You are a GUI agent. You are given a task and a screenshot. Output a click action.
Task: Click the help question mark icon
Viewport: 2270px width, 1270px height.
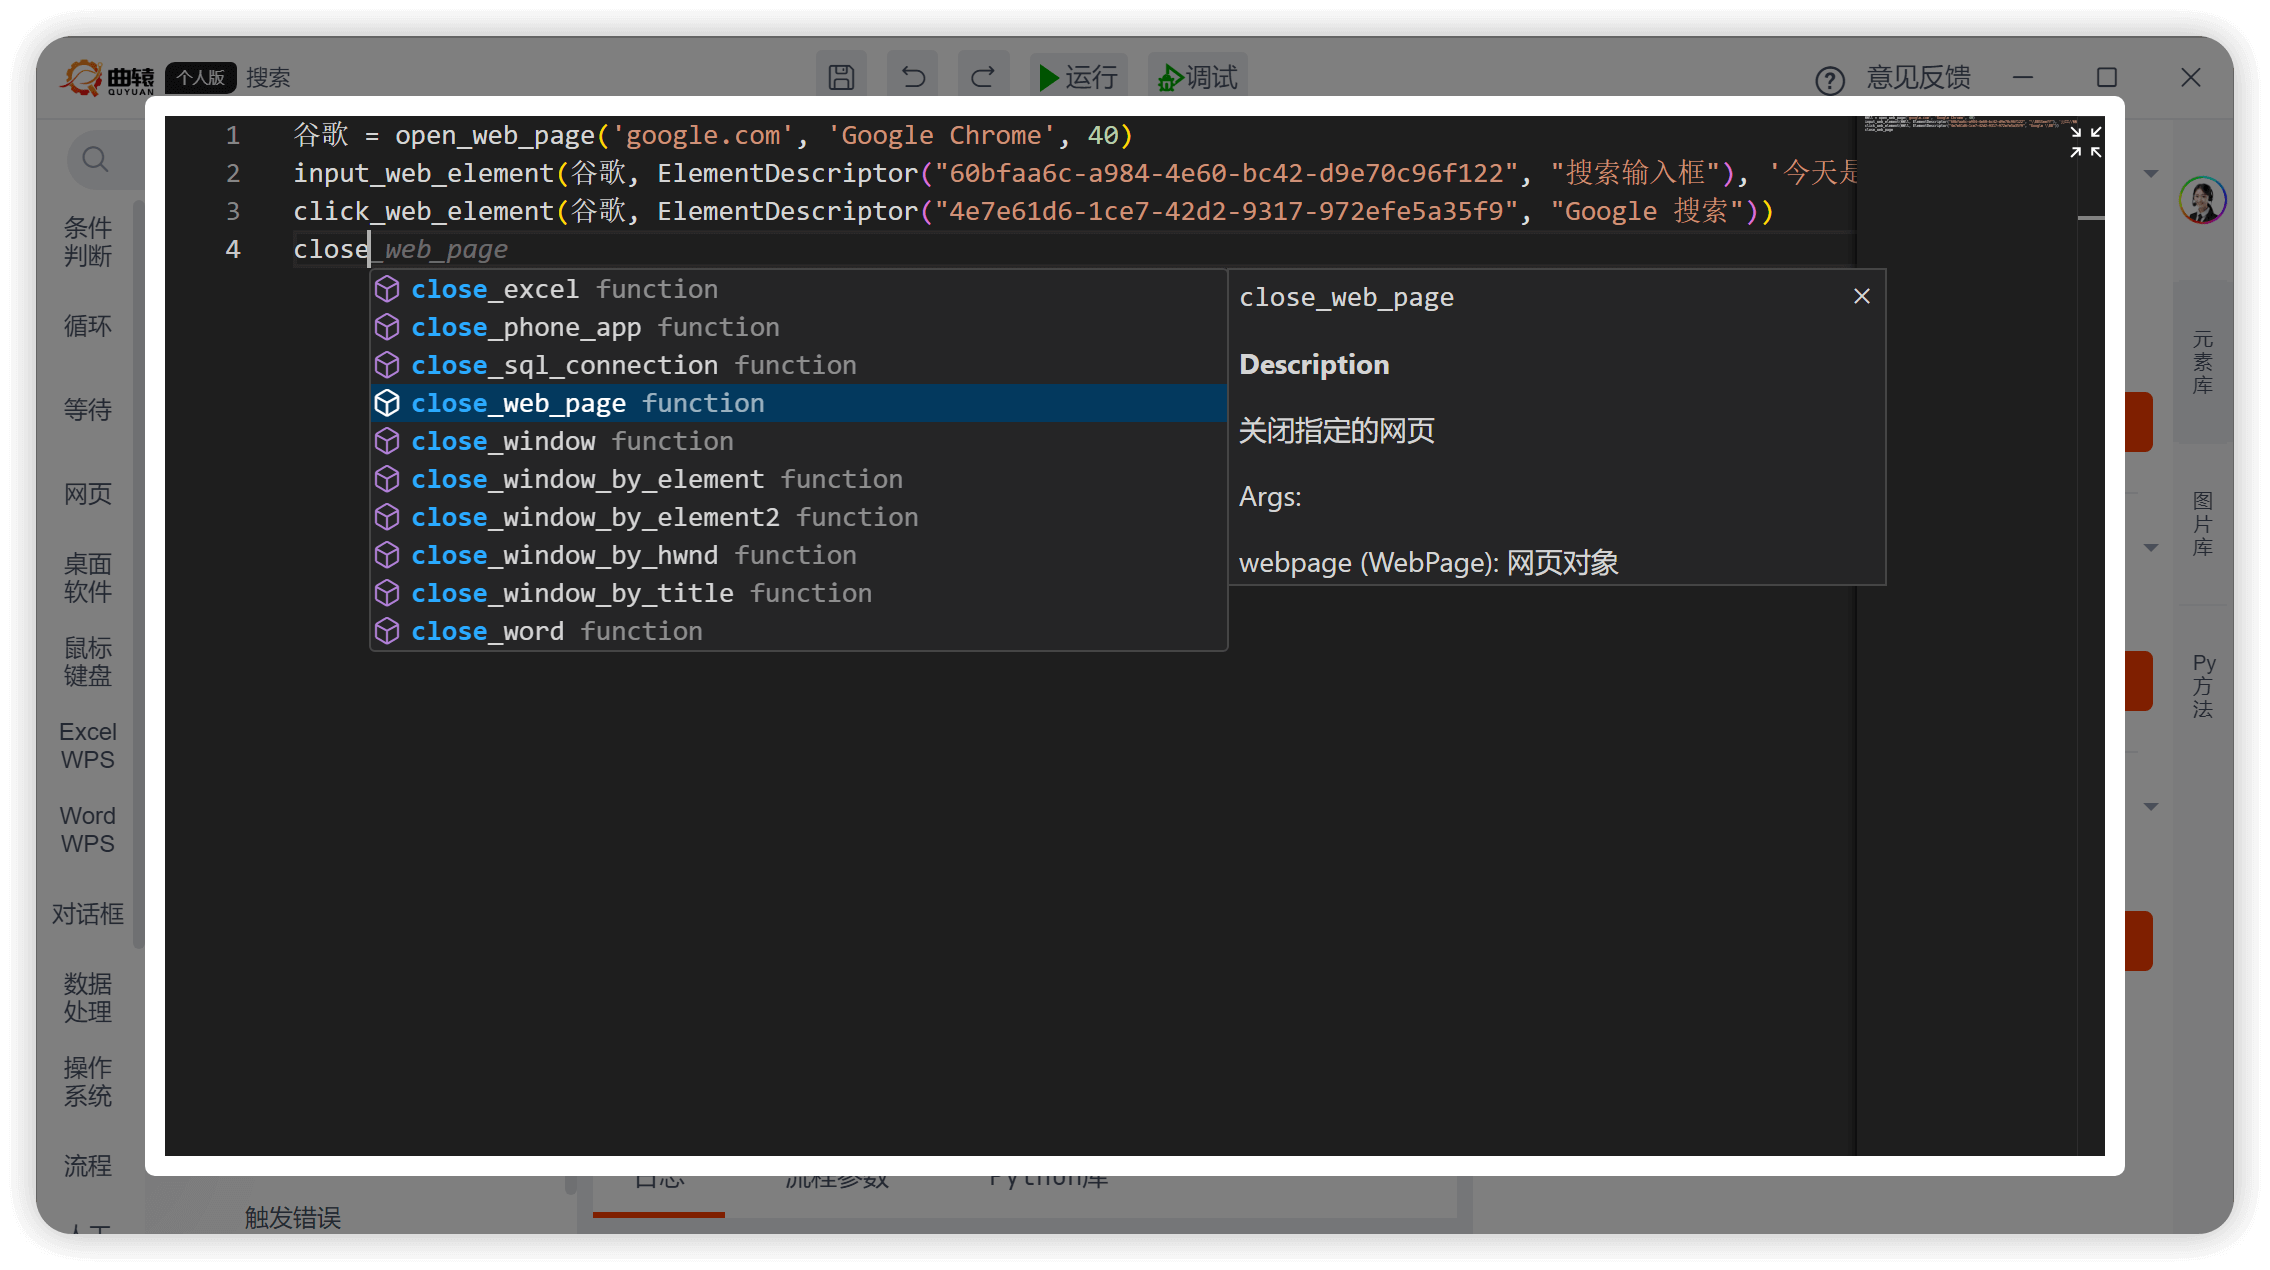(x=1829, y=80)
